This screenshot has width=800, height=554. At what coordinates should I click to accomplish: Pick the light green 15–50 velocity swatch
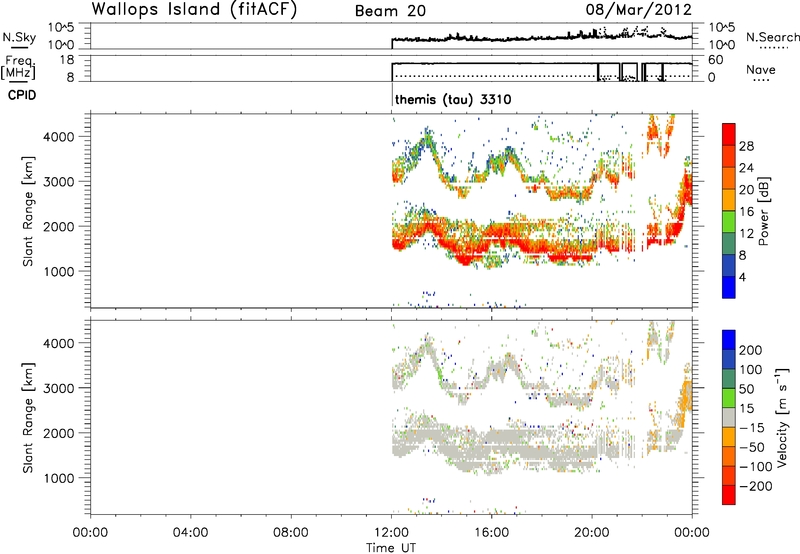tap(729, 398)
